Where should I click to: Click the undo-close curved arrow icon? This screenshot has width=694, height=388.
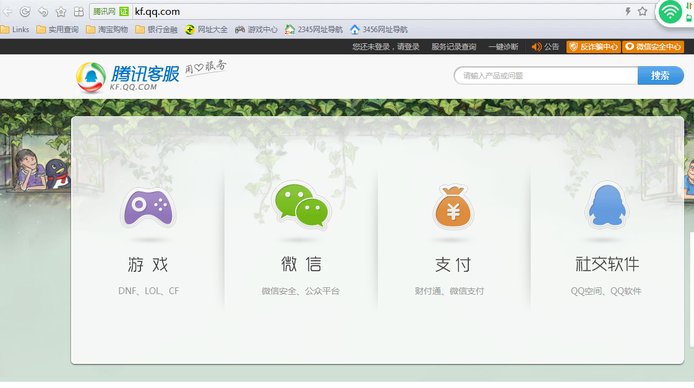(x=43, y=12)
